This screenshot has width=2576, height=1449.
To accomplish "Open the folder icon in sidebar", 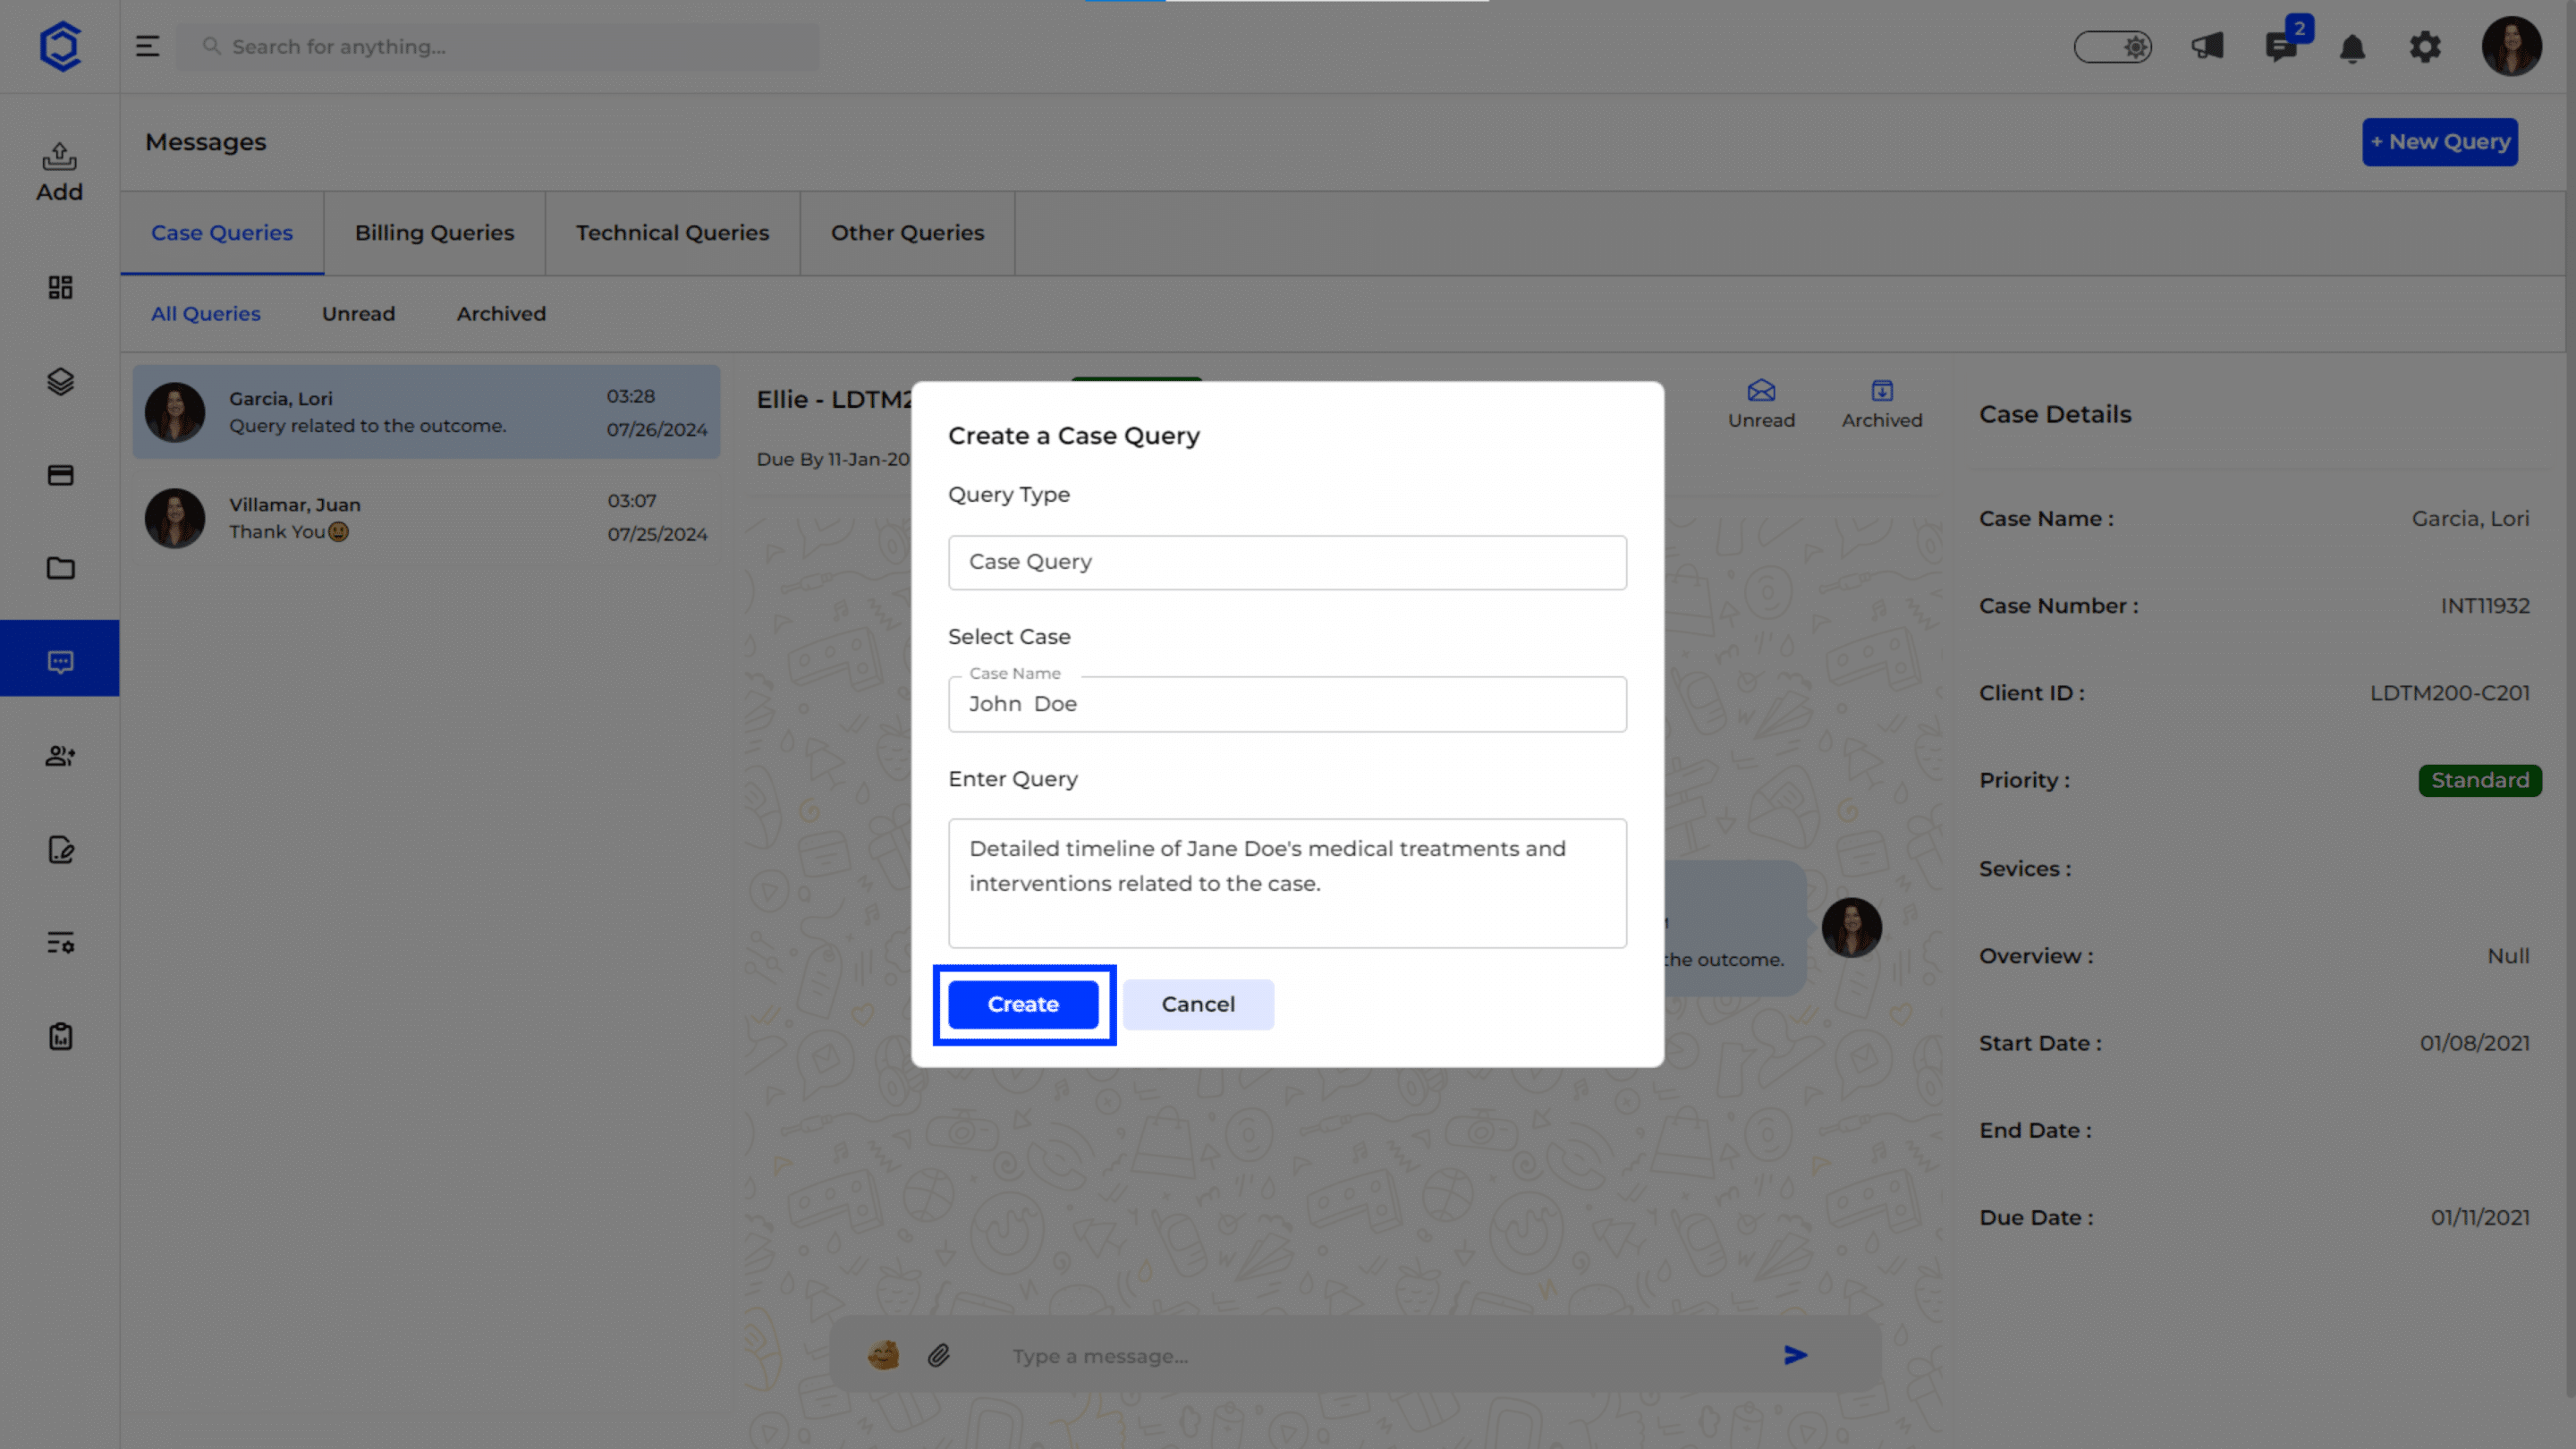I will point(60,568).
